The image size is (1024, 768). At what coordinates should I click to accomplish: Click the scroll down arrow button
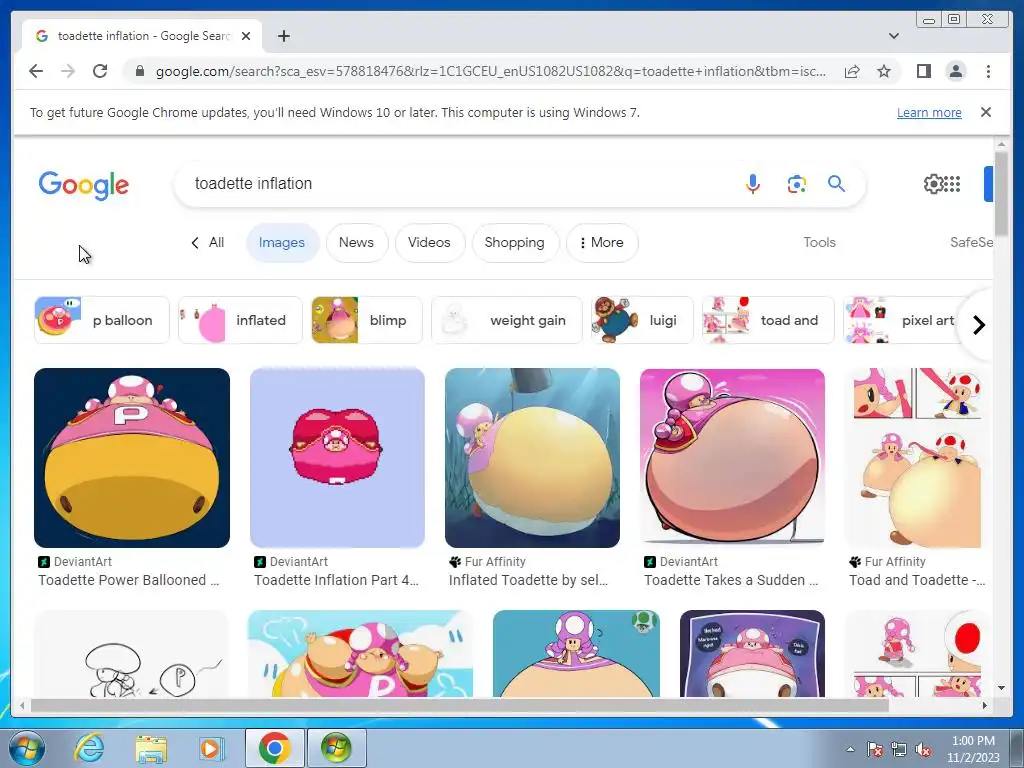coord(1001,688)
